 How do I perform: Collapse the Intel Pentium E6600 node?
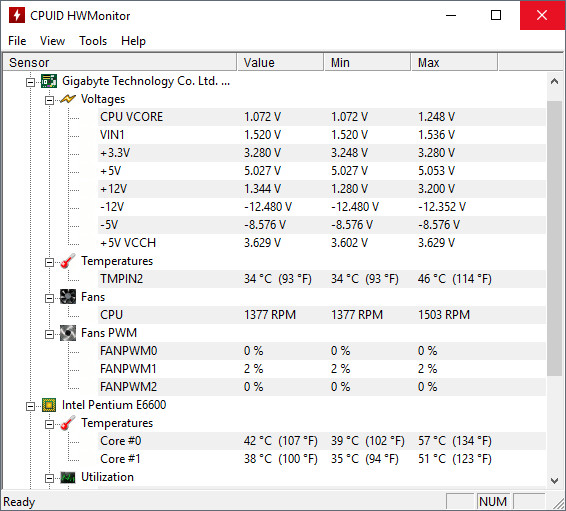30,406
